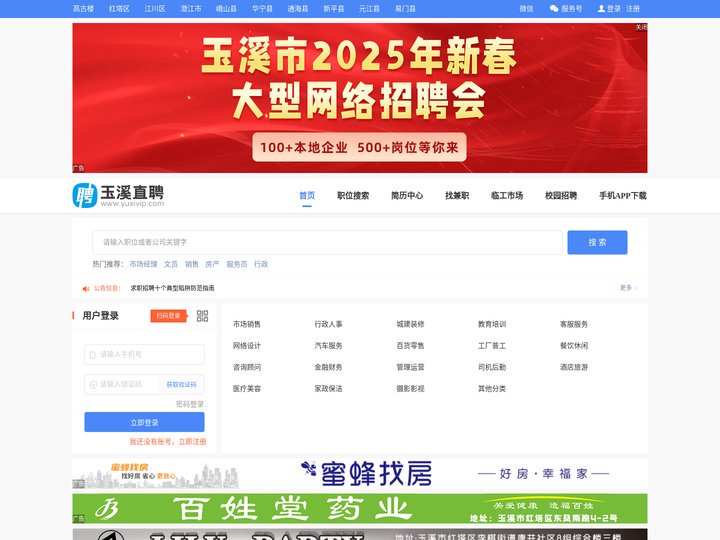Select 澄江市 in the top region bar
The image size is (720, 540).
[x=191, y=9]
